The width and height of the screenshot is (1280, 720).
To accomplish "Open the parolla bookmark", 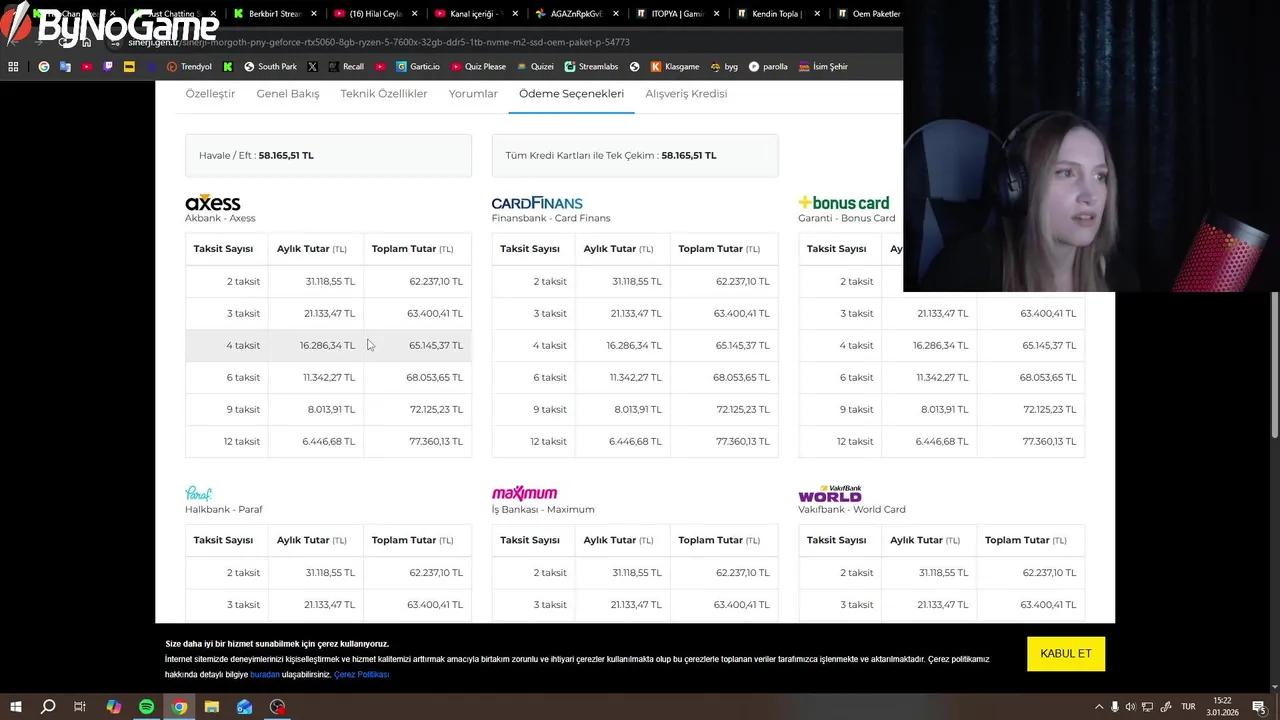I will click(x=768, y=67).
